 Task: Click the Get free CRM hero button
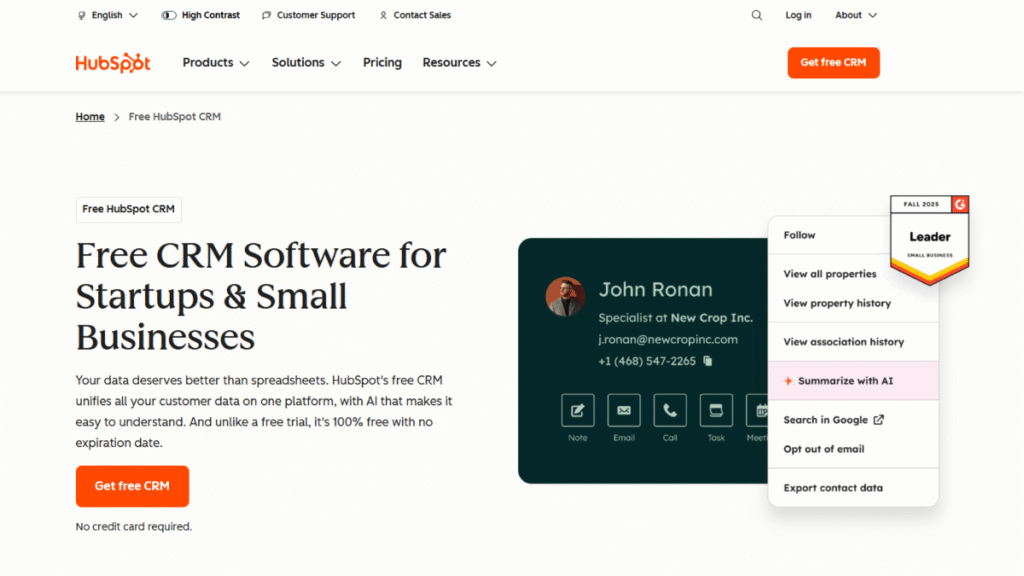tap(132, 486)
